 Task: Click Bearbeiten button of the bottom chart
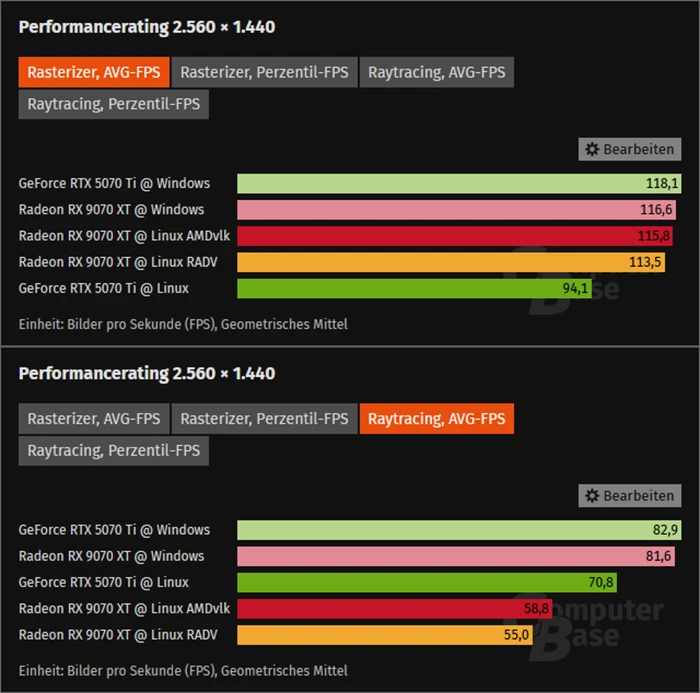point(630,496)
